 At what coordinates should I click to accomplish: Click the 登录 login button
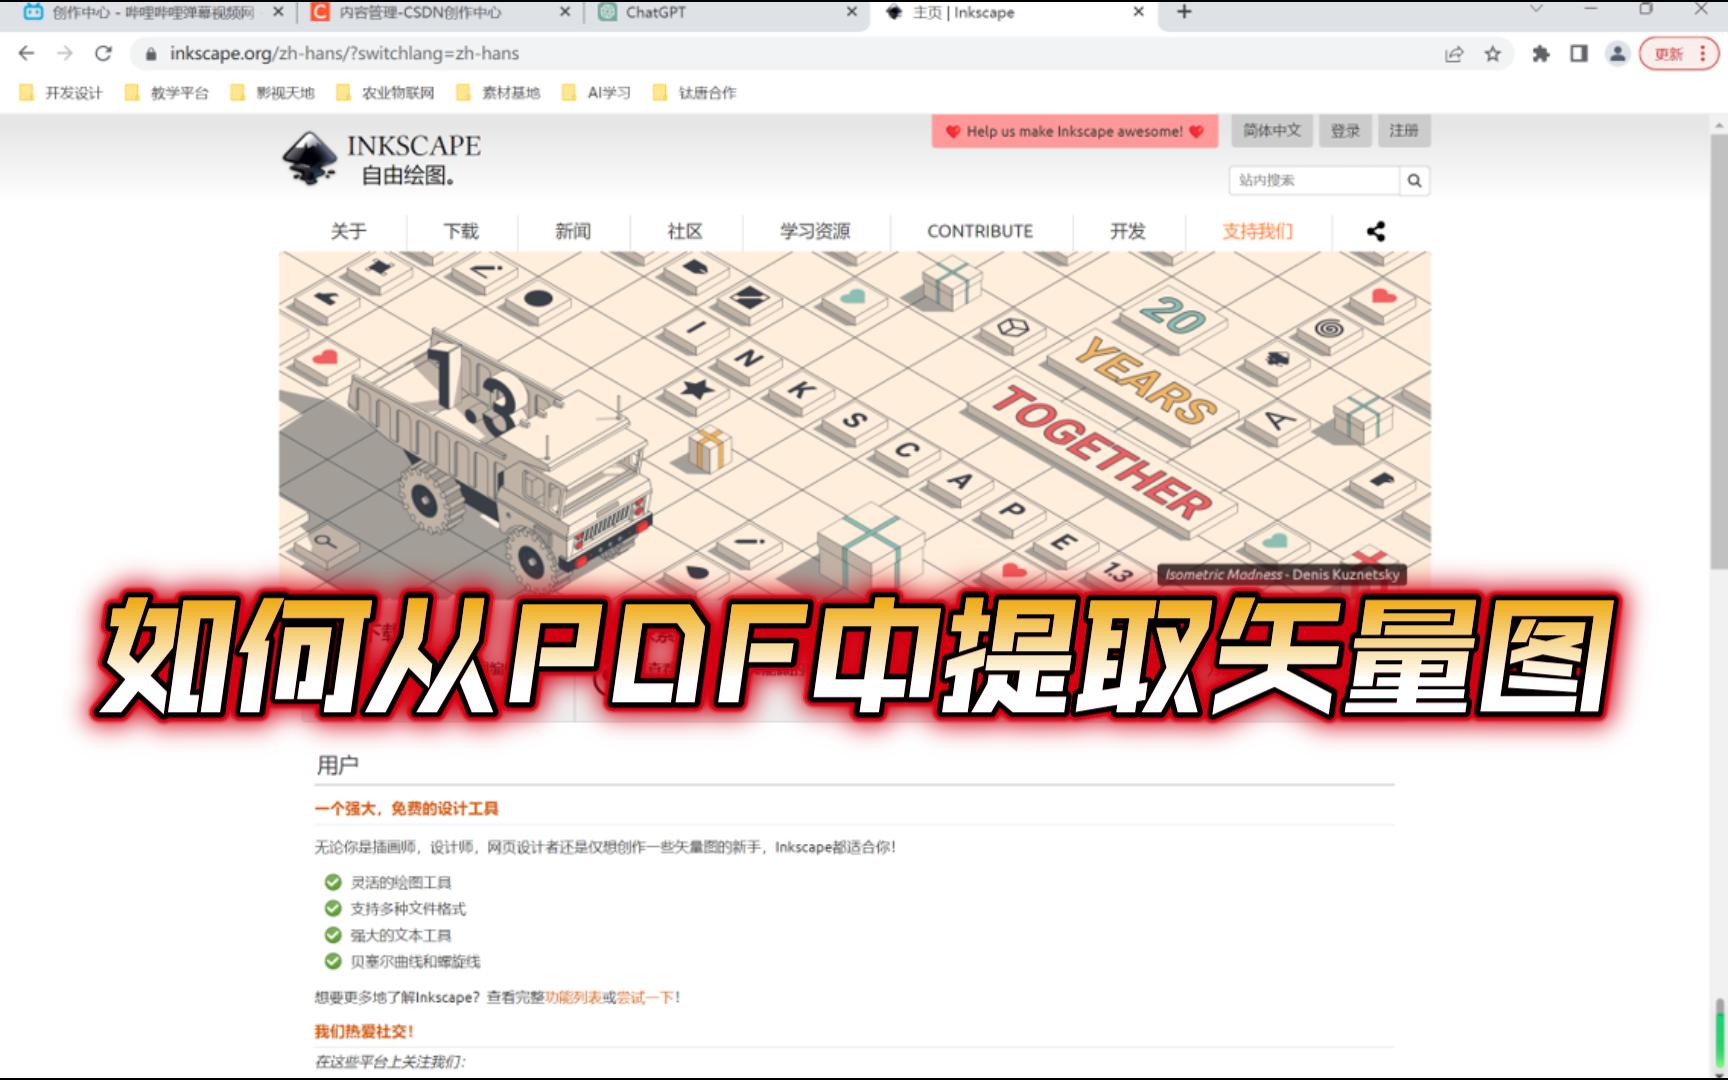[x=1345, y=131]
